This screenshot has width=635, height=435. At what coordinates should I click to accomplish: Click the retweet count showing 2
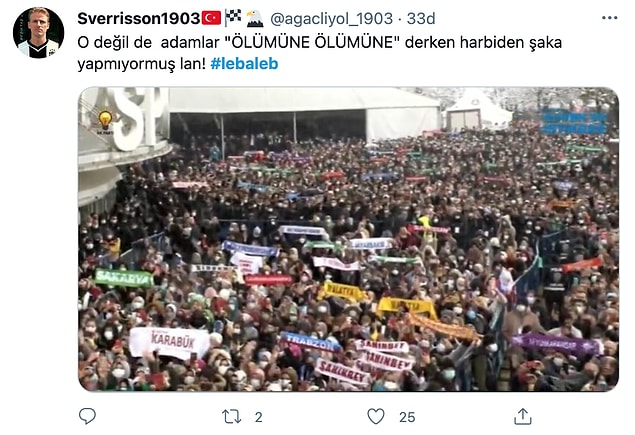(x=258, y=417)
